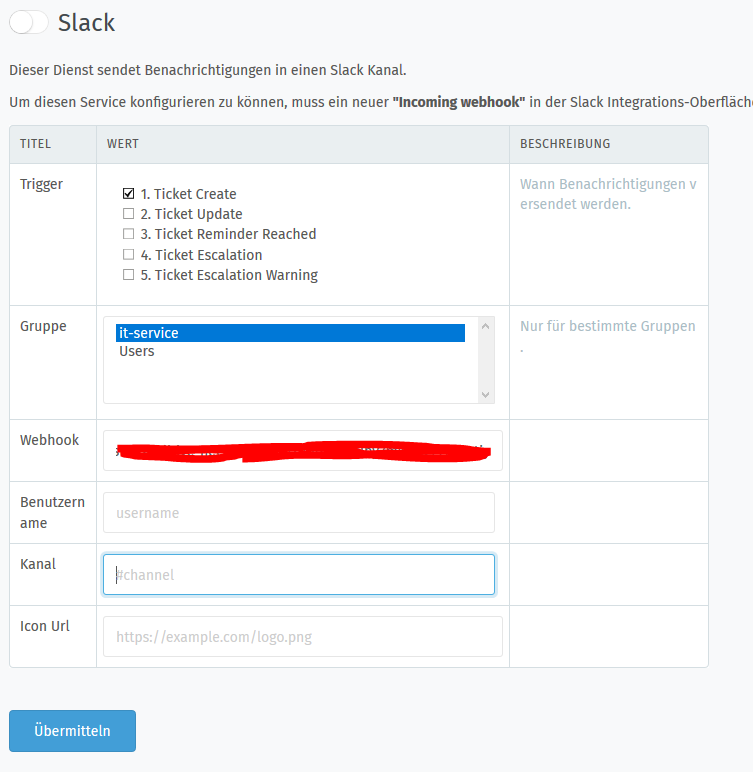Click the Kanal #channel field
This screenshot has width=753, height=772.
[x=299, y=575]
